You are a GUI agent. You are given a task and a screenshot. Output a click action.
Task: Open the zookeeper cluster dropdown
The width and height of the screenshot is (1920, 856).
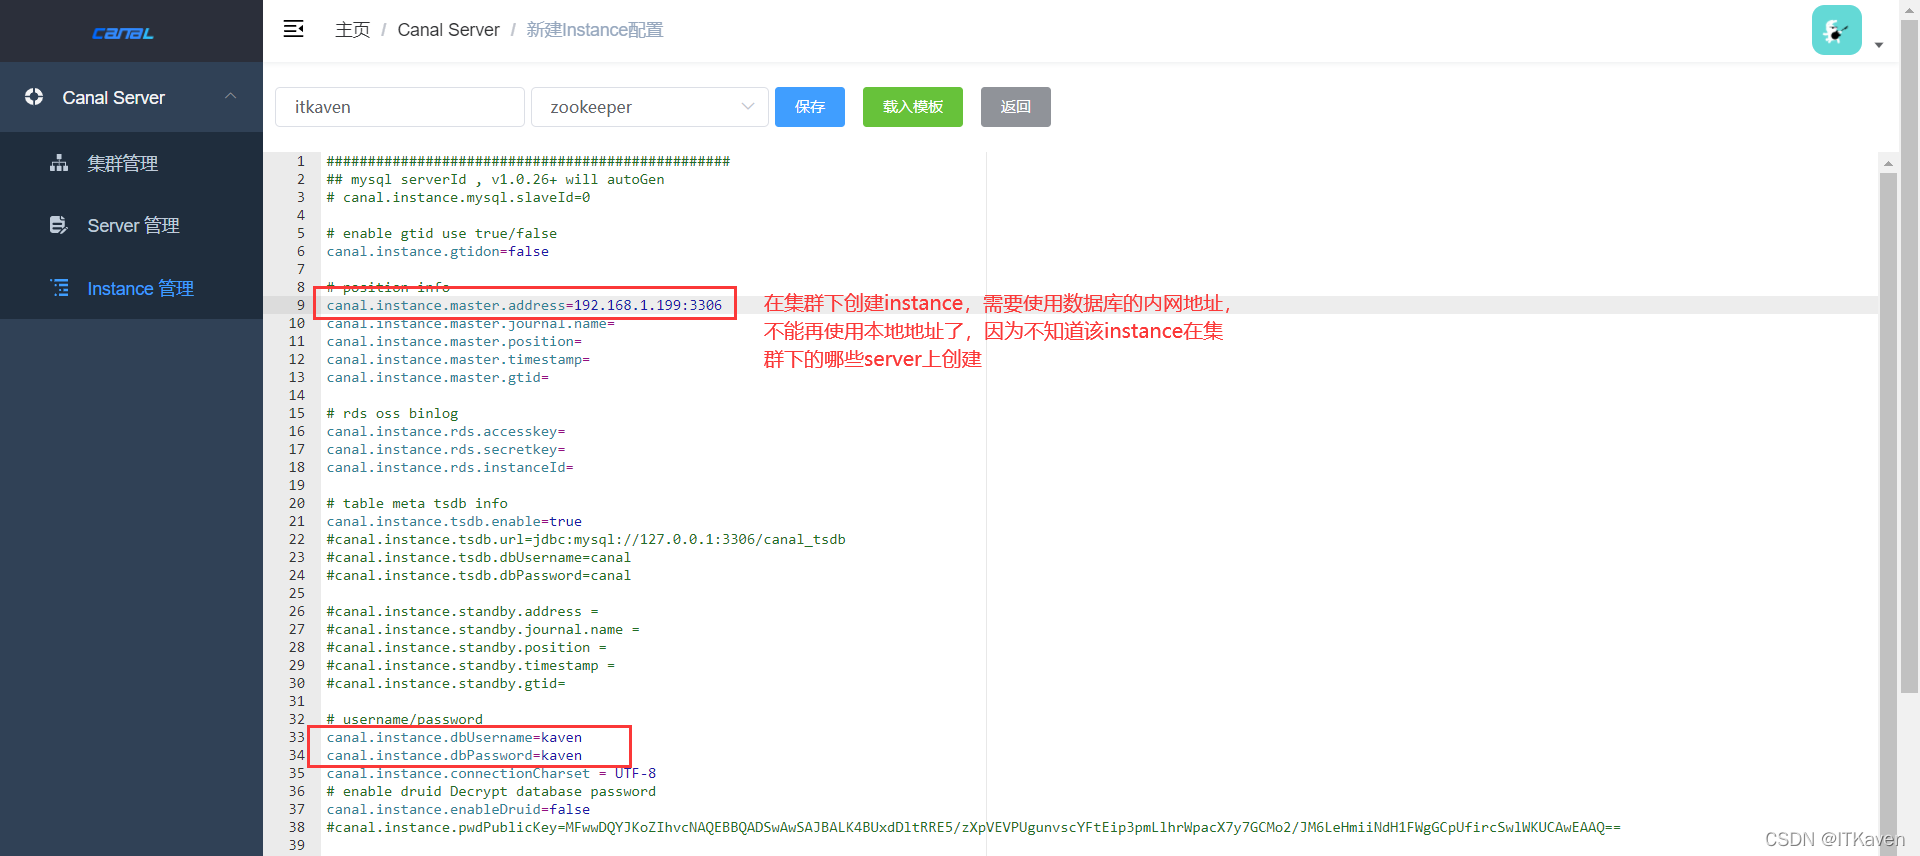[650, 107]
